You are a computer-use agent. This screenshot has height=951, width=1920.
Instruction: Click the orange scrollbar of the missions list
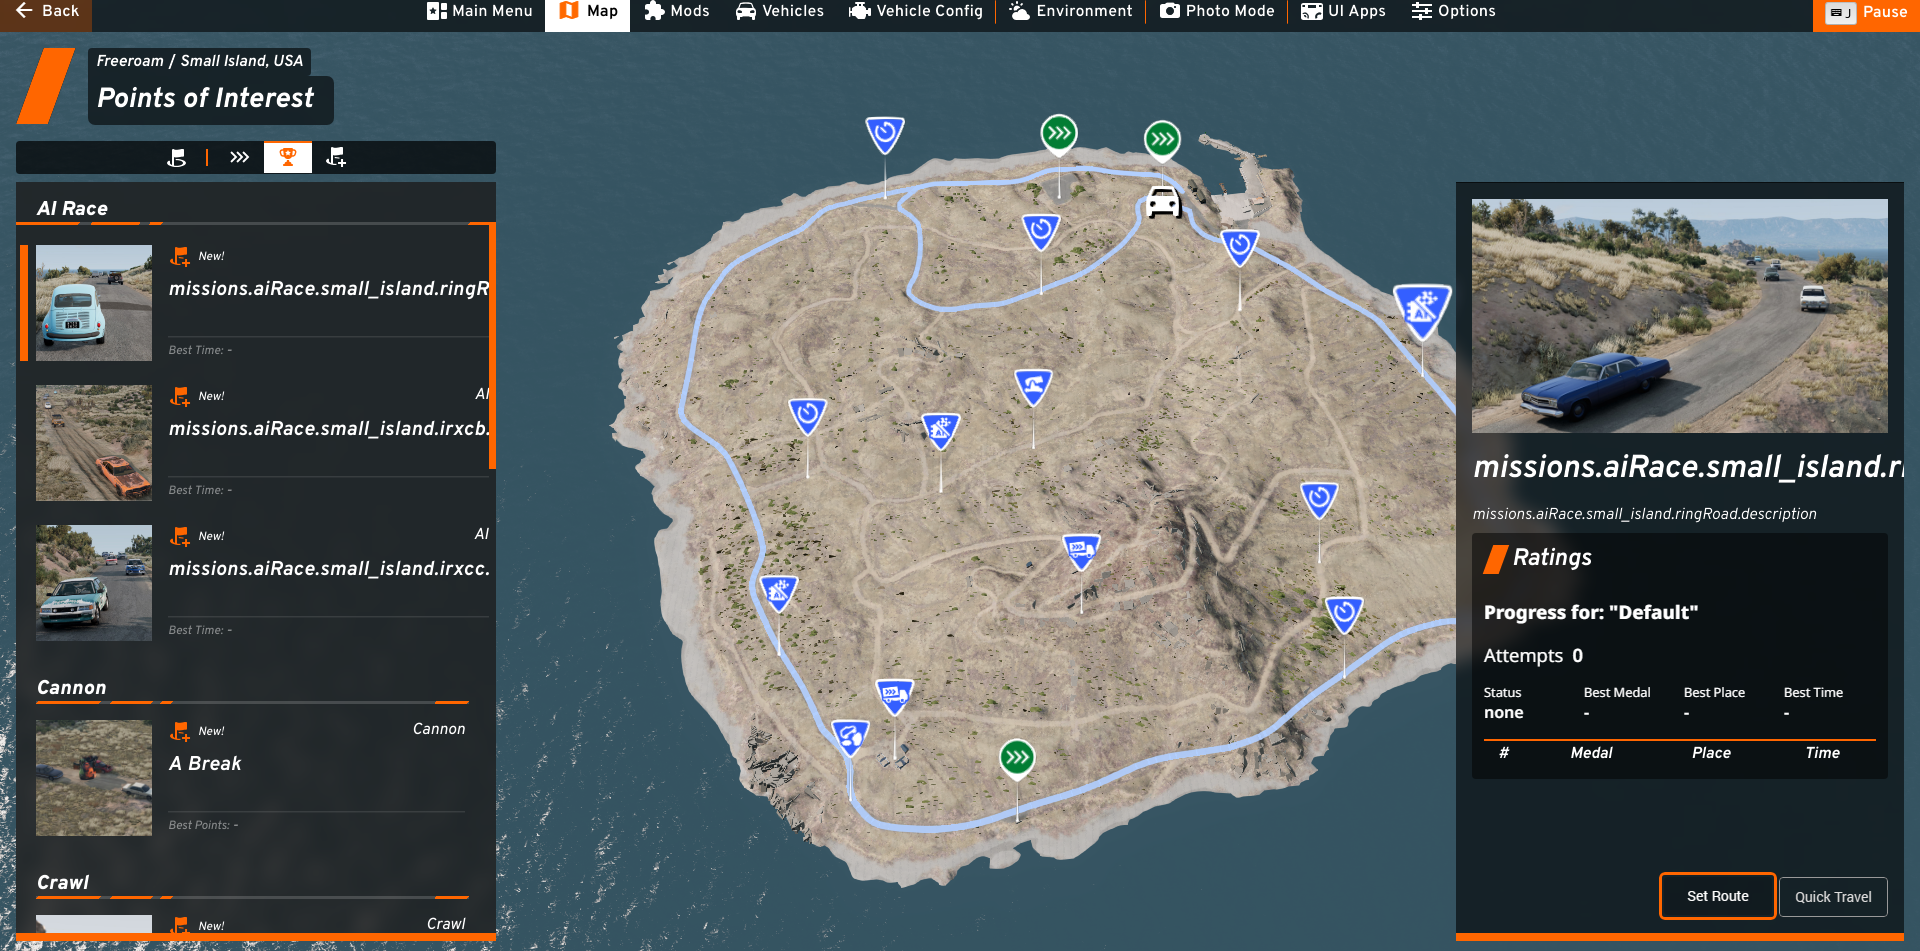[x=492, y=346]
